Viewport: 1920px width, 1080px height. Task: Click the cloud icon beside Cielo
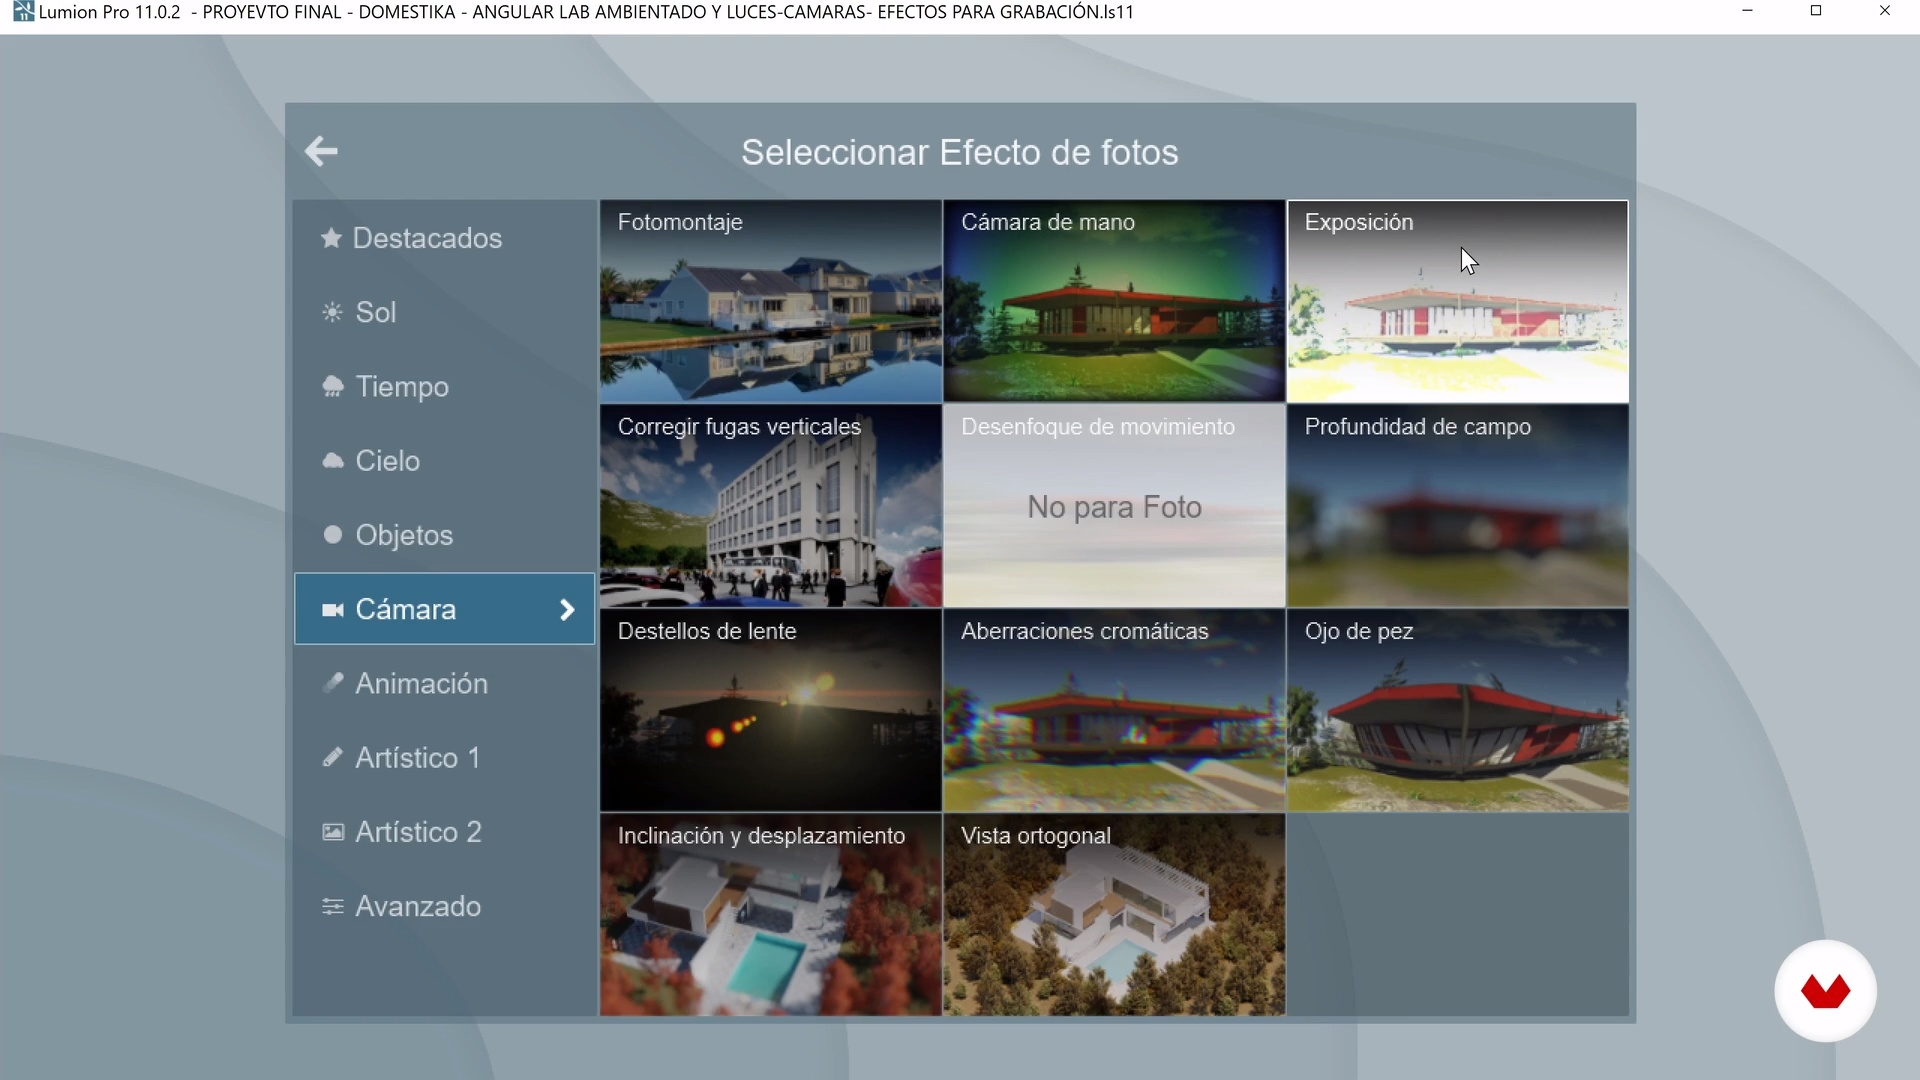(x=333, y=460)
